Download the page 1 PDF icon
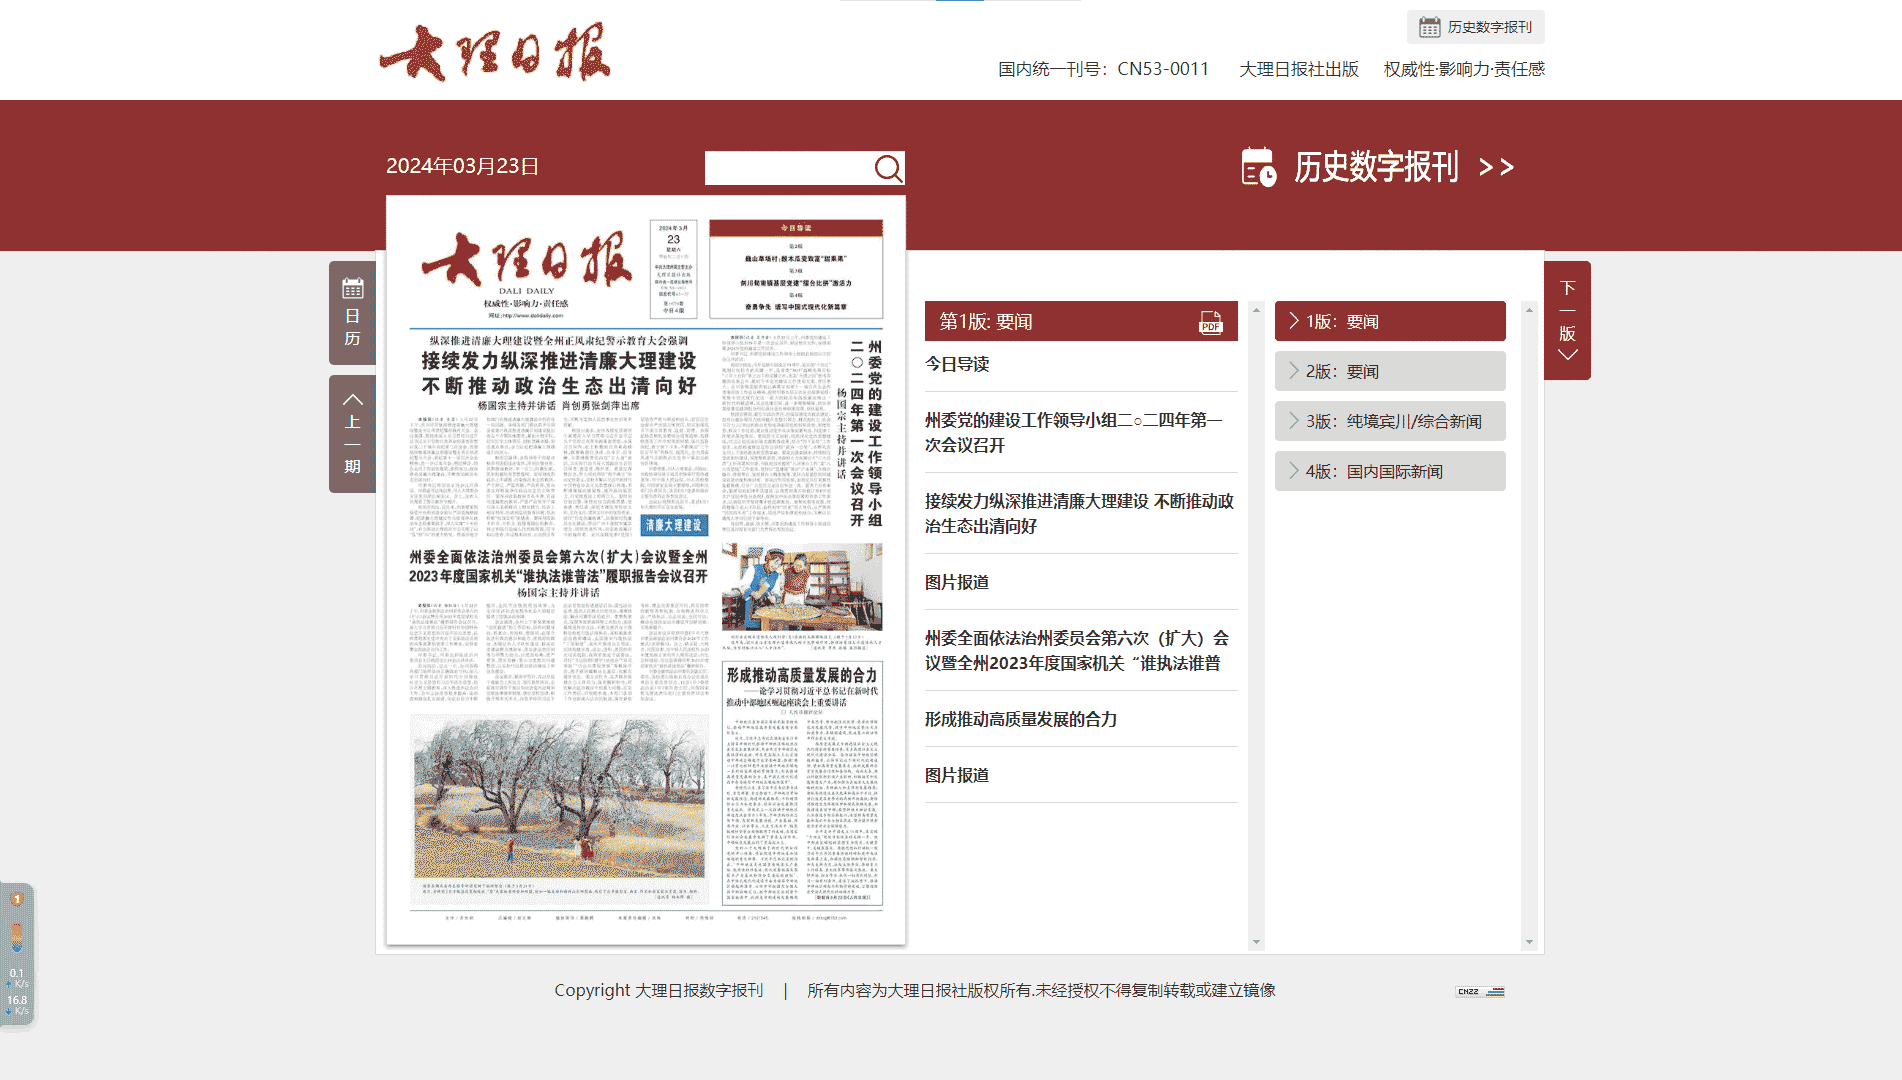 click(1211, 322)
